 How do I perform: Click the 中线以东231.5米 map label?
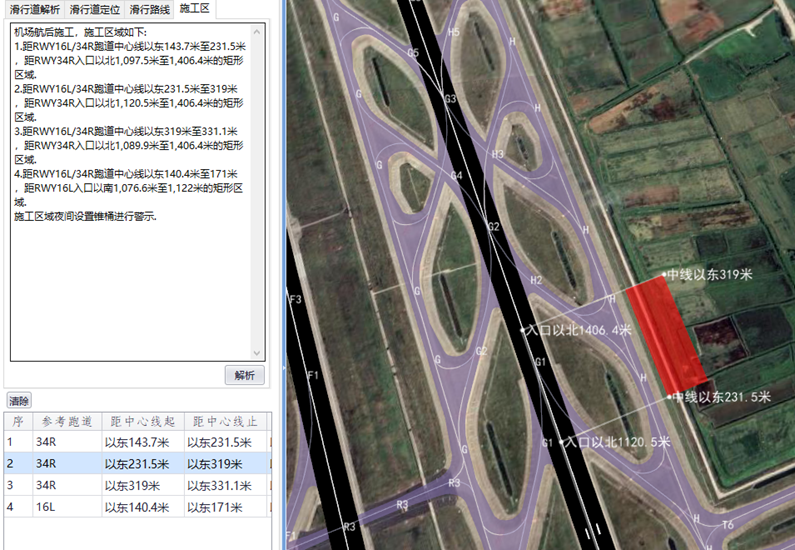click(722, 398)
